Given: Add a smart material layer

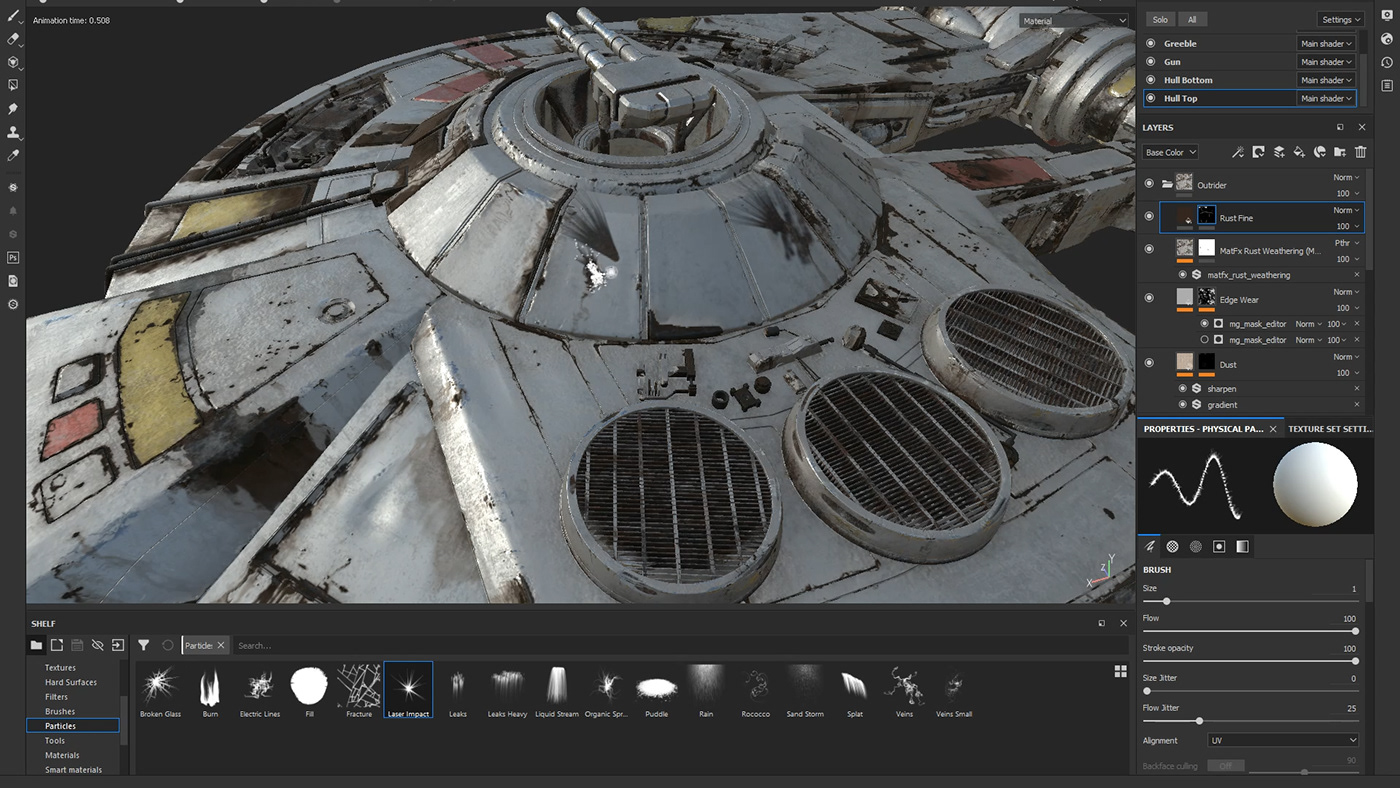Looking at the screenshot, I should point(1320,152).
